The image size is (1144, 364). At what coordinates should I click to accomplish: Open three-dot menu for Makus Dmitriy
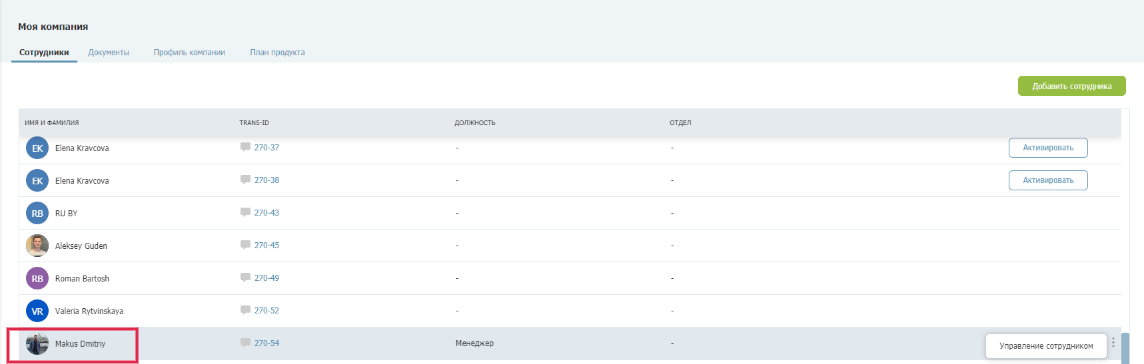click(1113, 343)
